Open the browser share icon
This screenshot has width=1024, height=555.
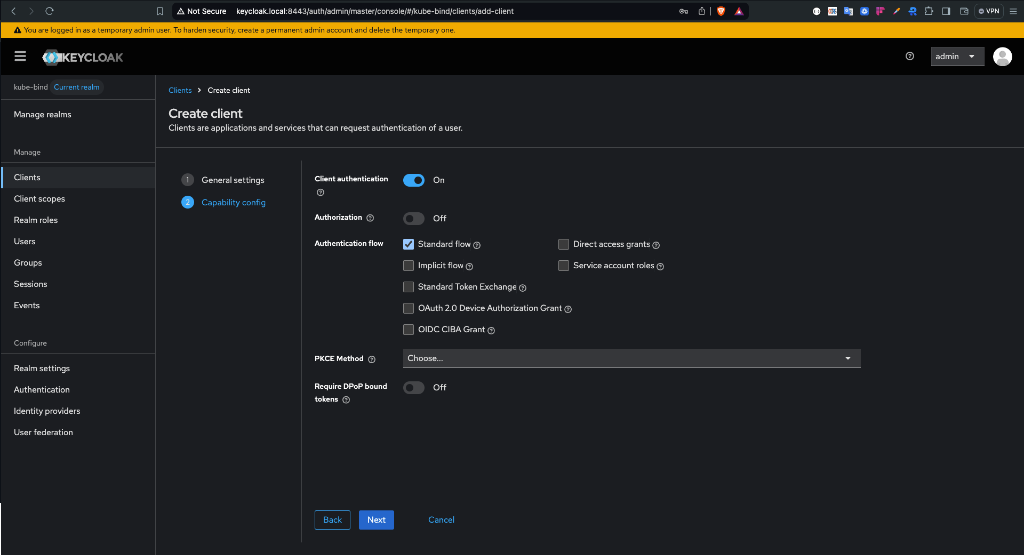tap(701, 11)
